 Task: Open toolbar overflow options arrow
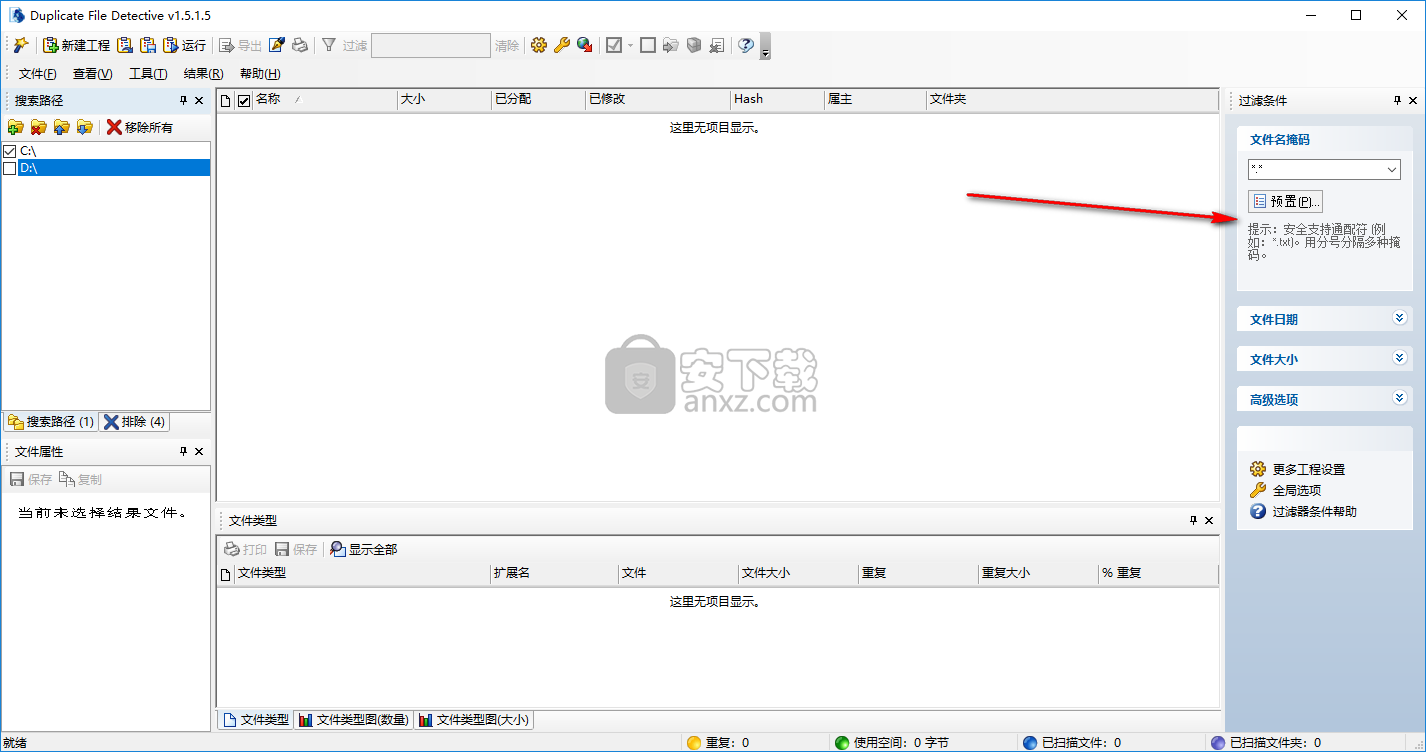tap(765, 46)
